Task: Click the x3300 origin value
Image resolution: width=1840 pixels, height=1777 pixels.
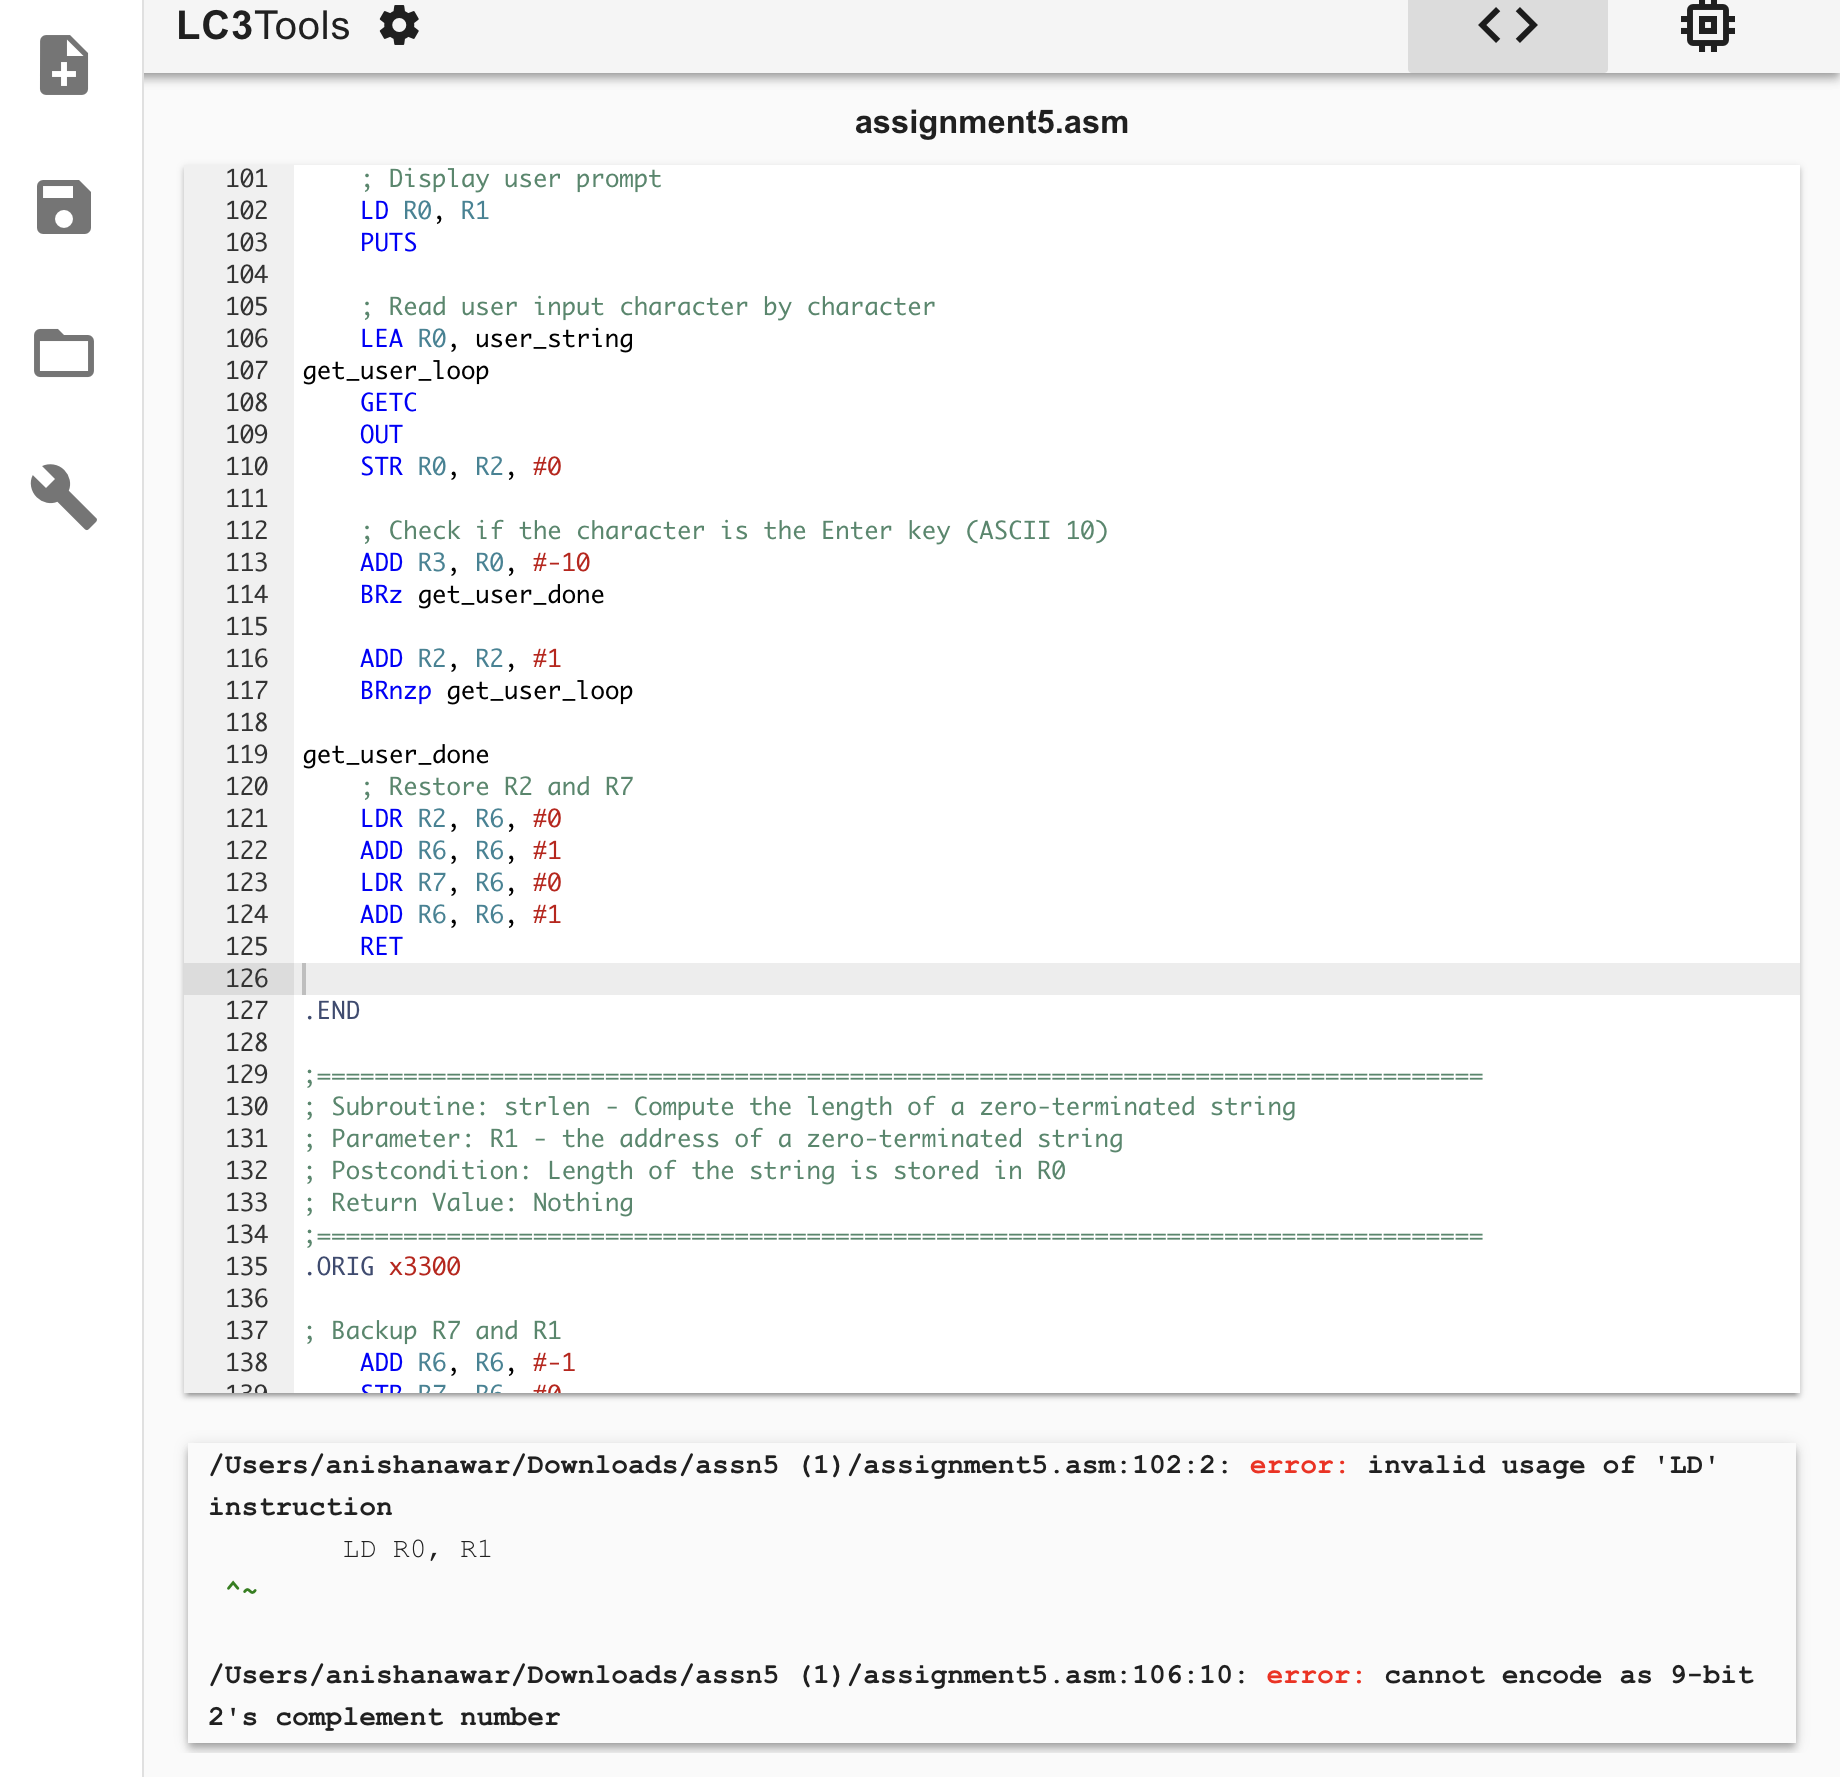Action: (425, 1266)
